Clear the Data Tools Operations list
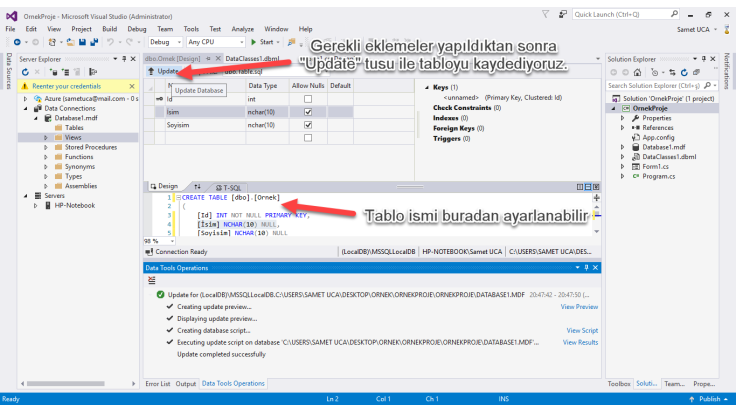 point(152,280)
